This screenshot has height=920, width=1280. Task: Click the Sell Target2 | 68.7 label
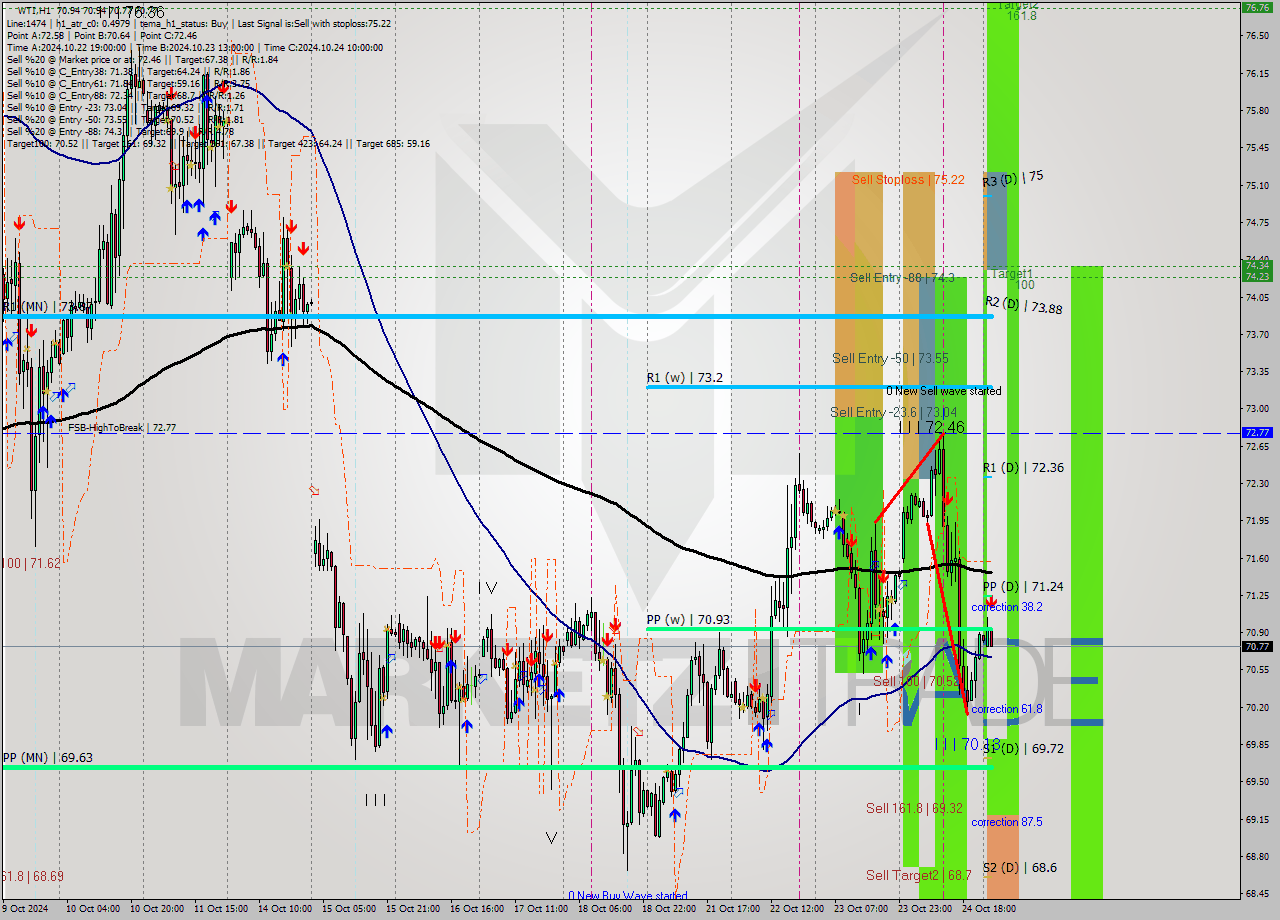pyautogui.click(x=918, y=875)
